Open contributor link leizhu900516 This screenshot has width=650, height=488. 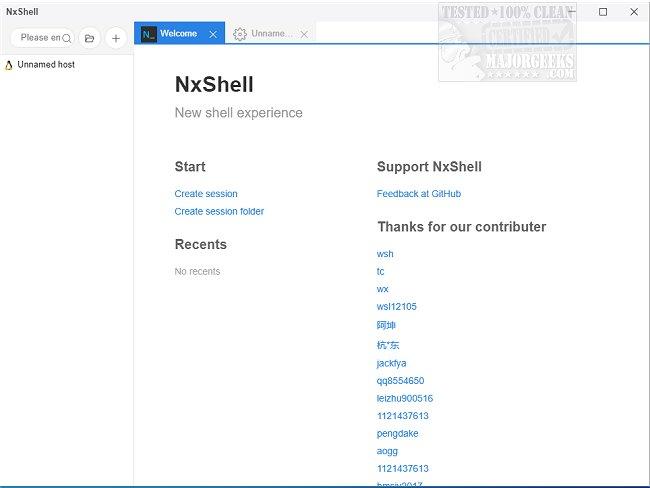405,399
